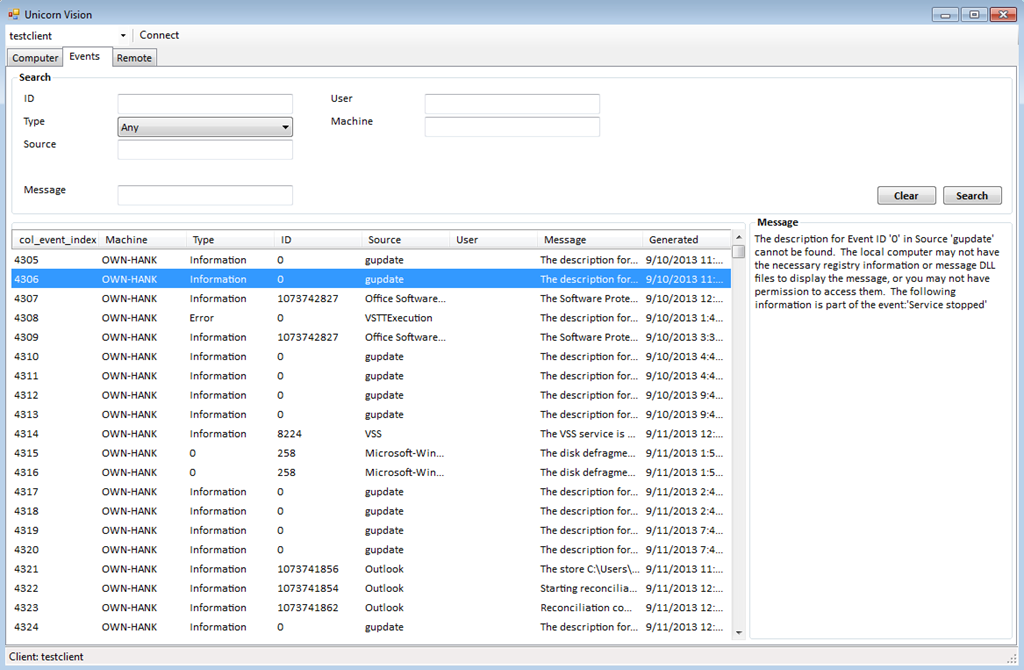Sort by col_event_index column header
1024x670 pixels.
tap(58, 240)
